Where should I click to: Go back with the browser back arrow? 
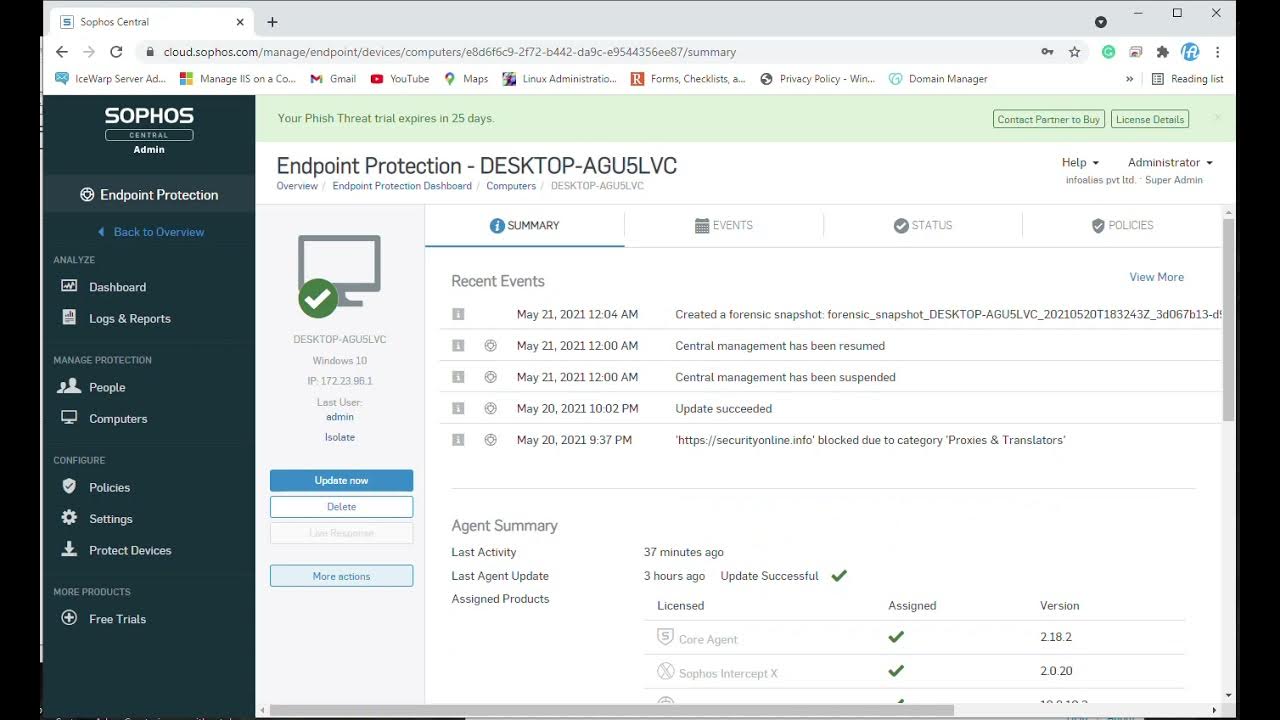click(62, 52)
